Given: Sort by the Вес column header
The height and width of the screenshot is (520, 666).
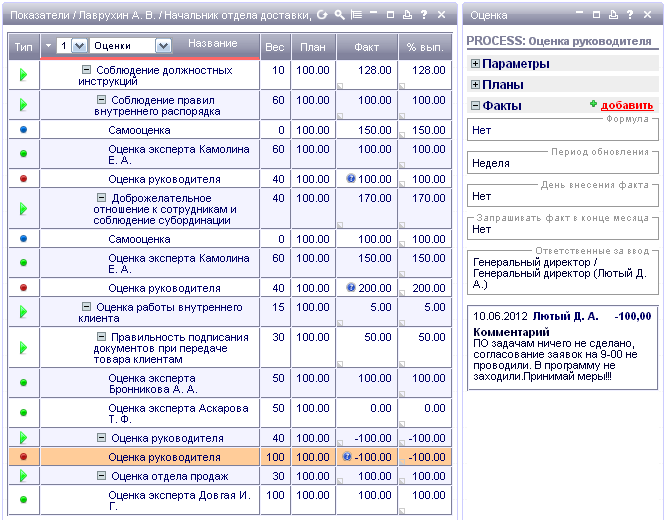Looking at the screenshot, I should 275,47.
